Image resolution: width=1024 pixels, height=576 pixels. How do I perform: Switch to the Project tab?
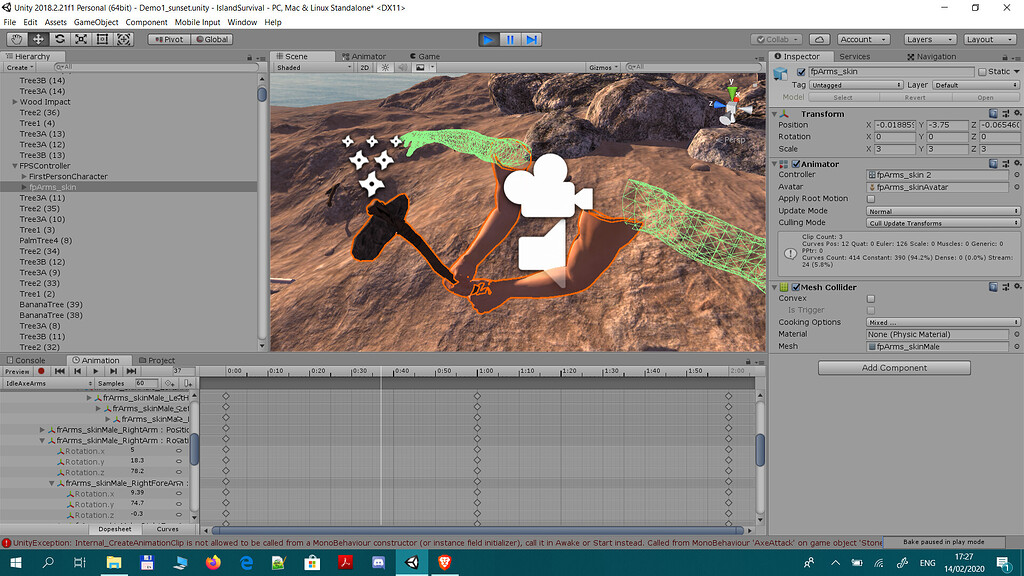(x=160, y=360)
